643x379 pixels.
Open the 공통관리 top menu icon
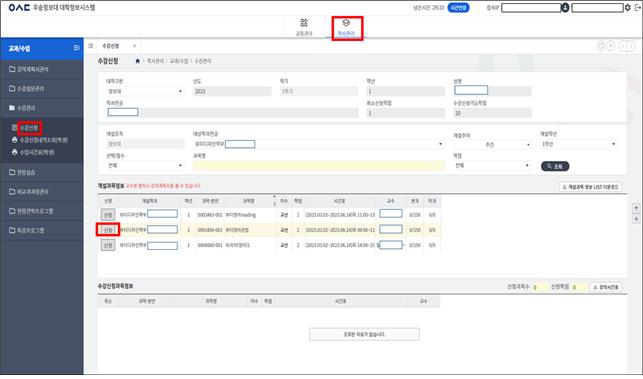point(304,27)
